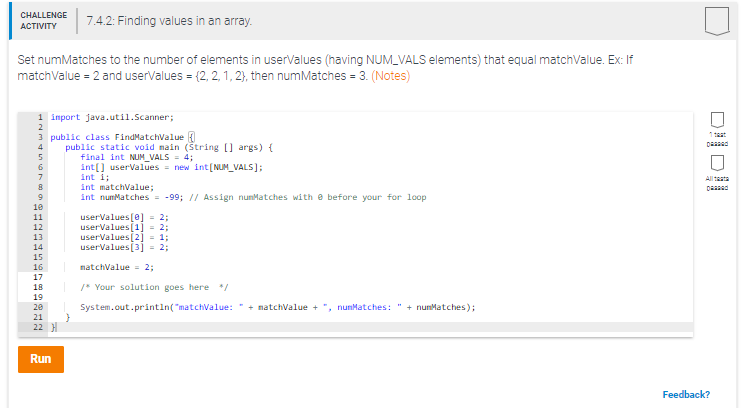Screen dimensions: 755x408
Task: Click the 'Your solution goes here' comment line
Action: pyautogui.click(x=154, y=287)
